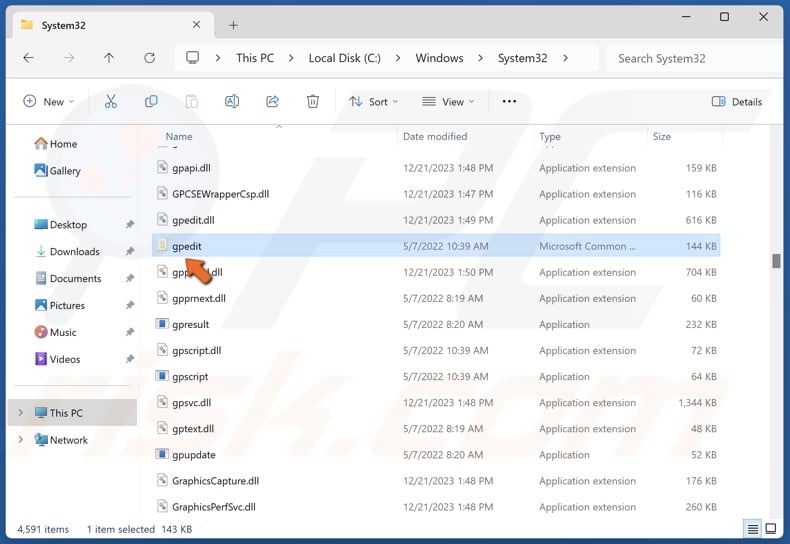This screenshot has width=790, height=544.
Task: Click the Date modified column header
Action: [x=435, y=137]
